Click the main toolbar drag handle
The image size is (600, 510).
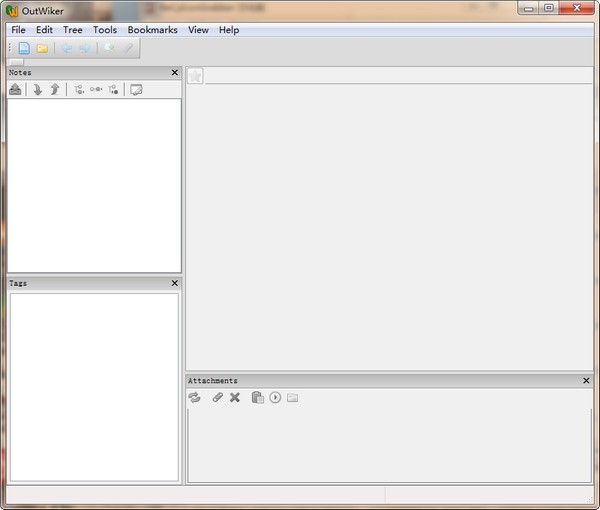point(10,48)
